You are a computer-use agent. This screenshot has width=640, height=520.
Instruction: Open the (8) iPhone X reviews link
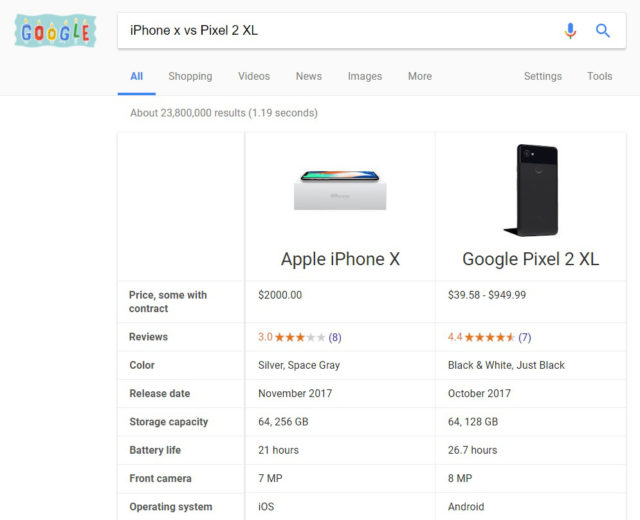tap(335, 338)
